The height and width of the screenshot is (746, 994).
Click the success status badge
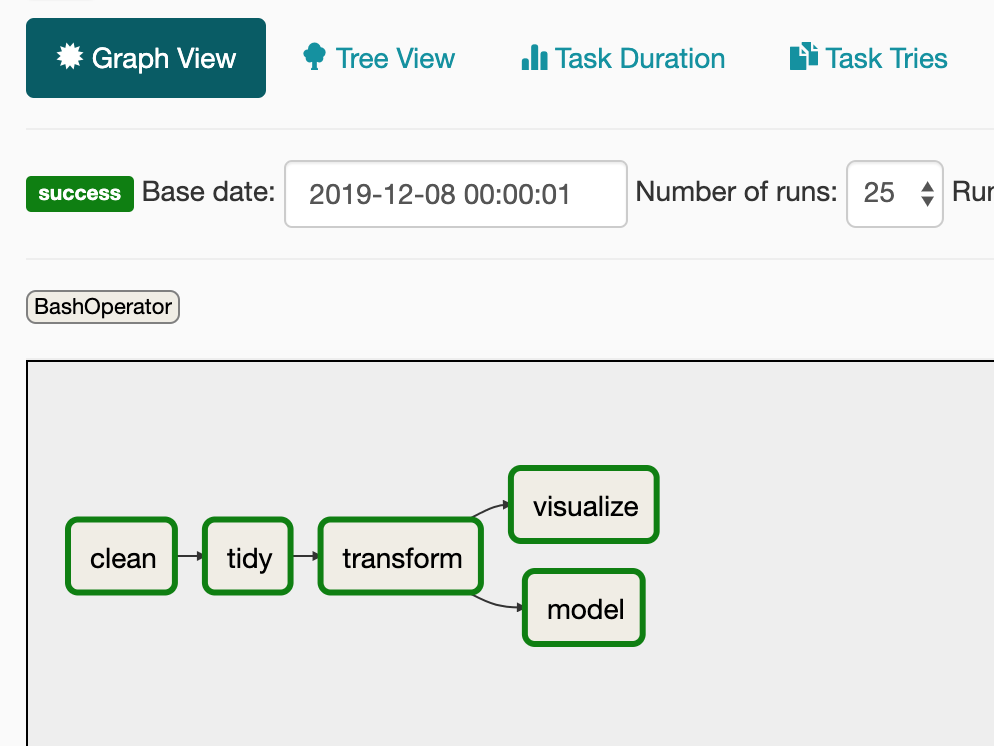[x=80, y=193]
